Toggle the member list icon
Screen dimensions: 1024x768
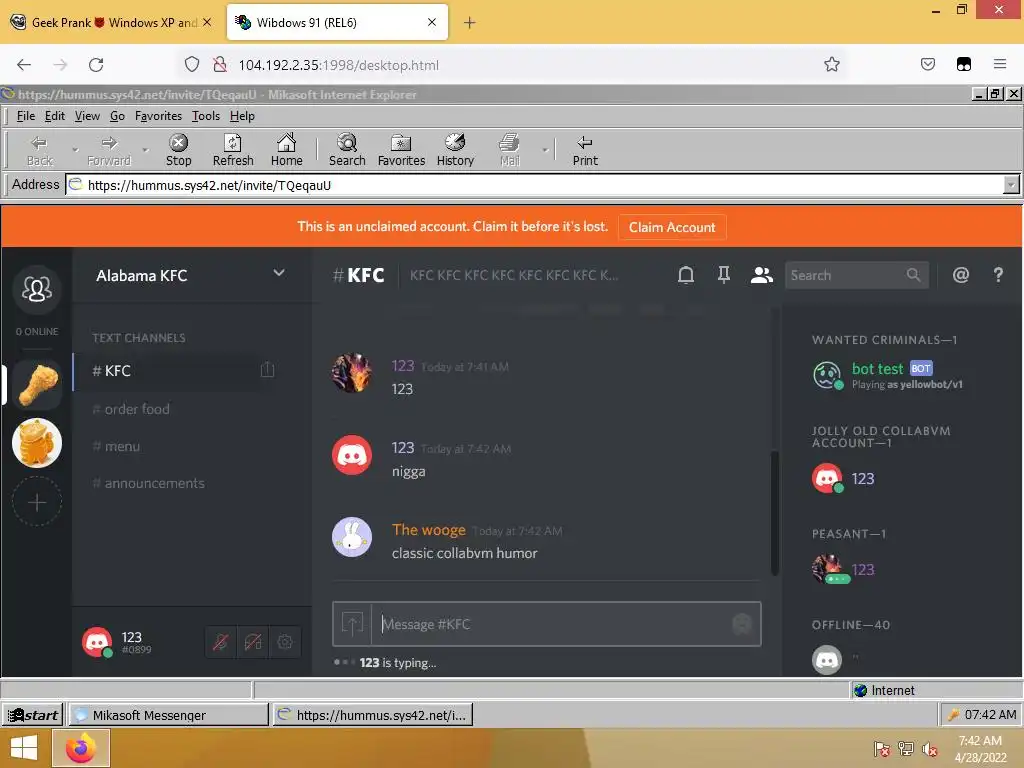tap(761, 275)
